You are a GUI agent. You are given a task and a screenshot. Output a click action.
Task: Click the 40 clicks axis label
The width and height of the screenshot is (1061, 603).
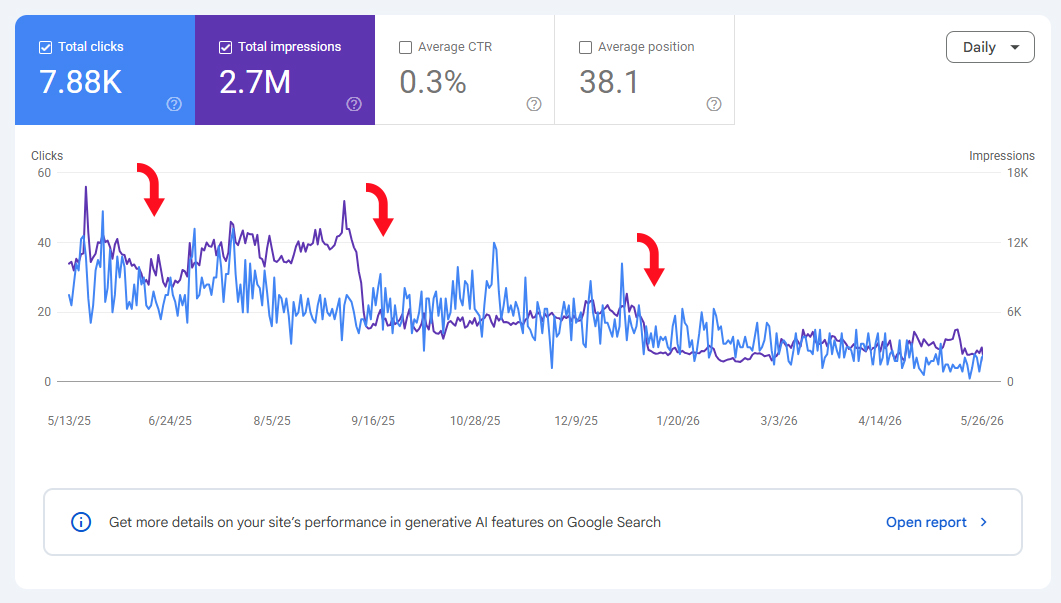coord(44,242)
